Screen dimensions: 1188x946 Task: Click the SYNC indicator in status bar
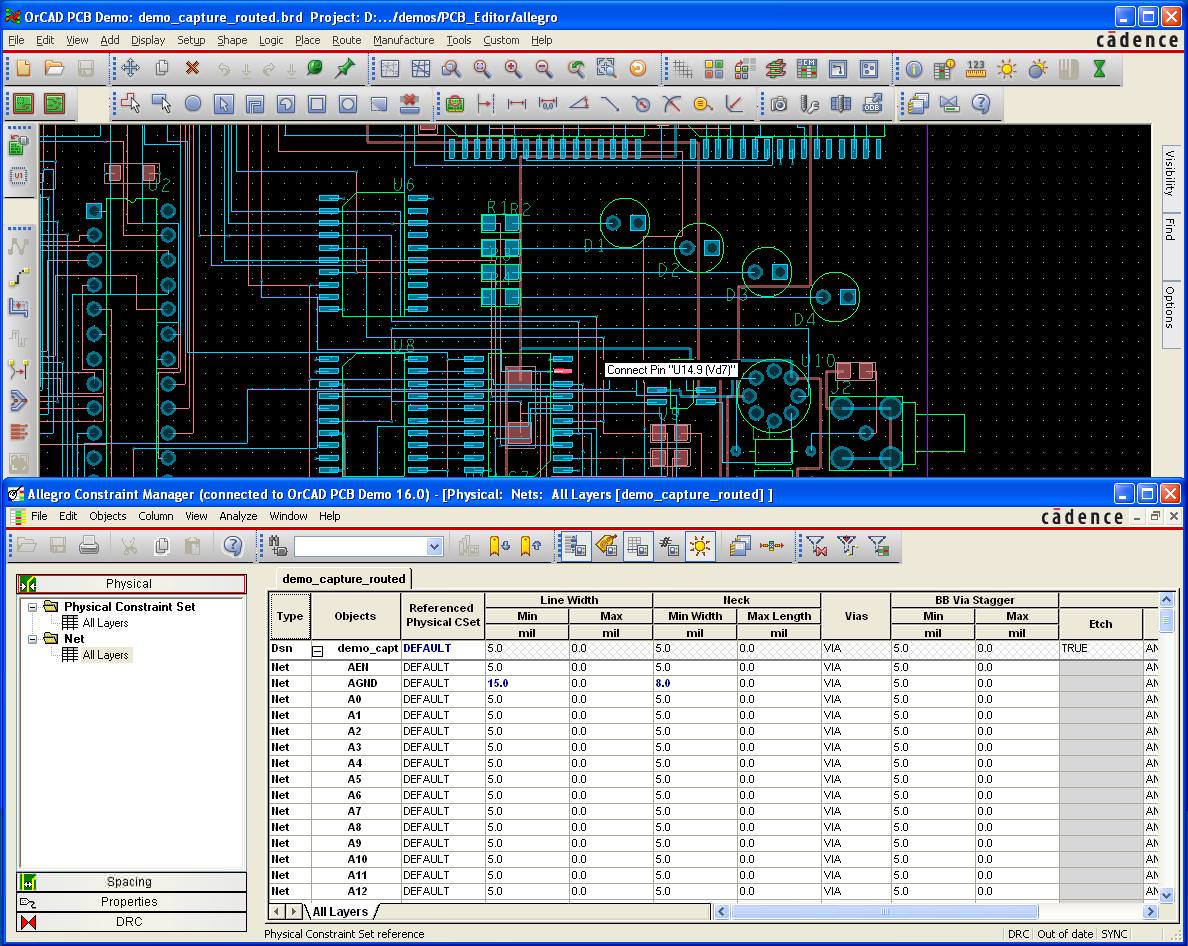click(x=1114, y=934)
